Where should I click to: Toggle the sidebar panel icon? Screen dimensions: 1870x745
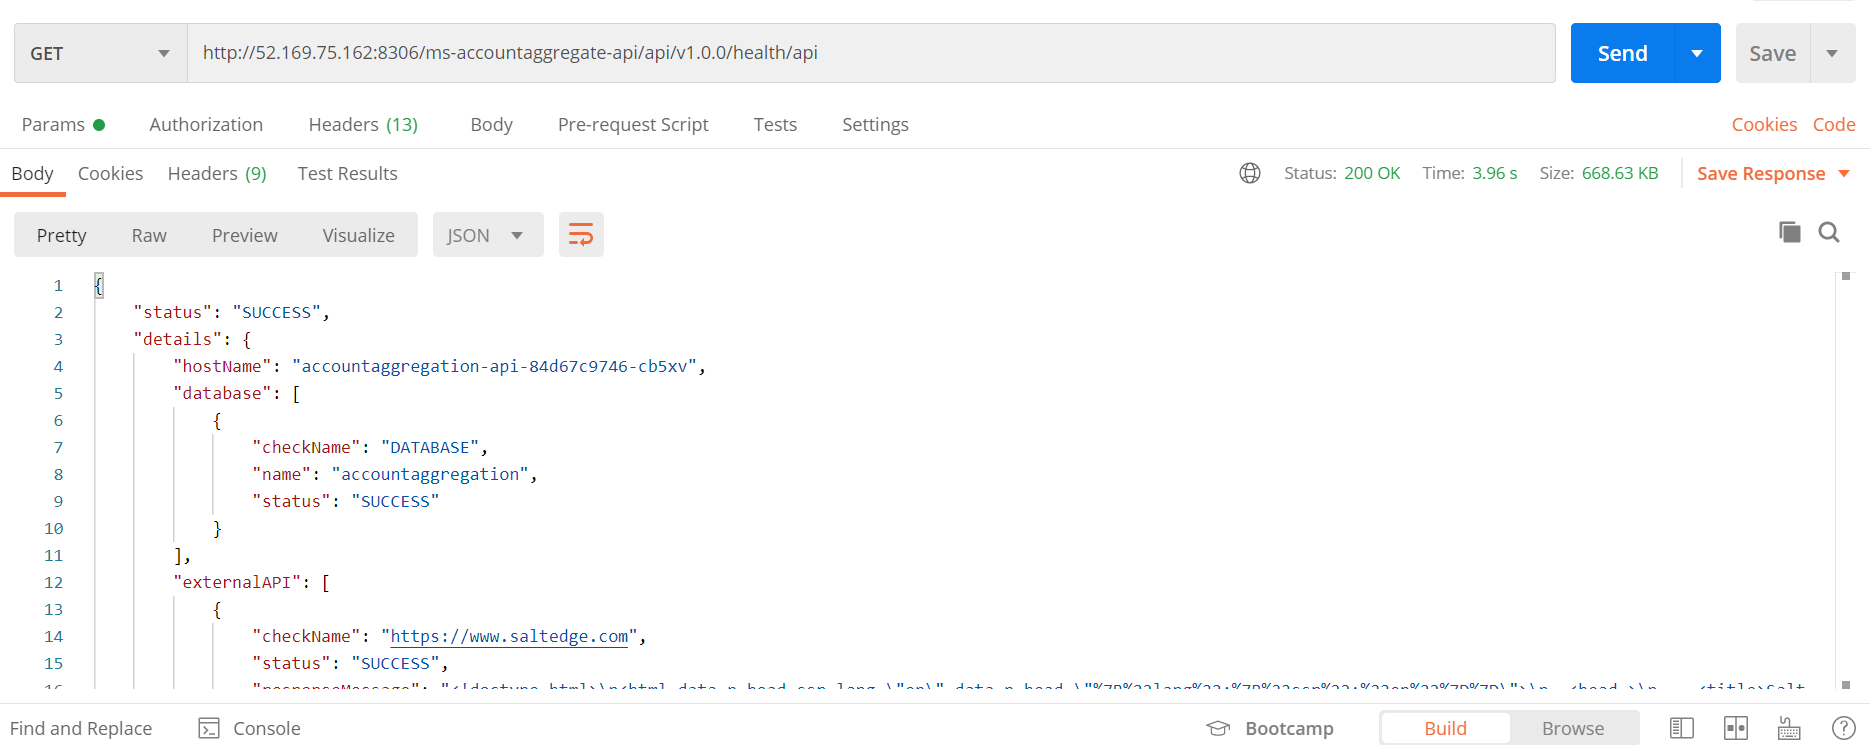click(1682, 728)
